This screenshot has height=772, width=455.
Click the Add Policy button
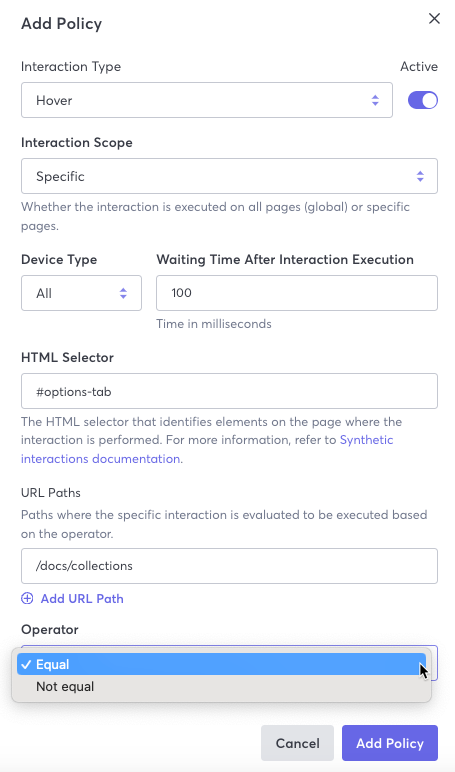pyautogui.click(x=390, y=743)
